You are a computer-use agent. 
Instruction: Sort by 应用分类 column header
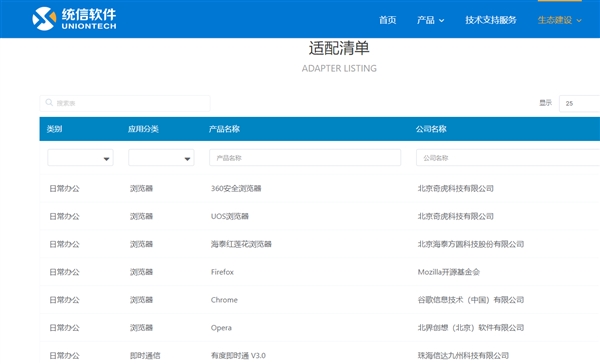(x=143, y=129)
